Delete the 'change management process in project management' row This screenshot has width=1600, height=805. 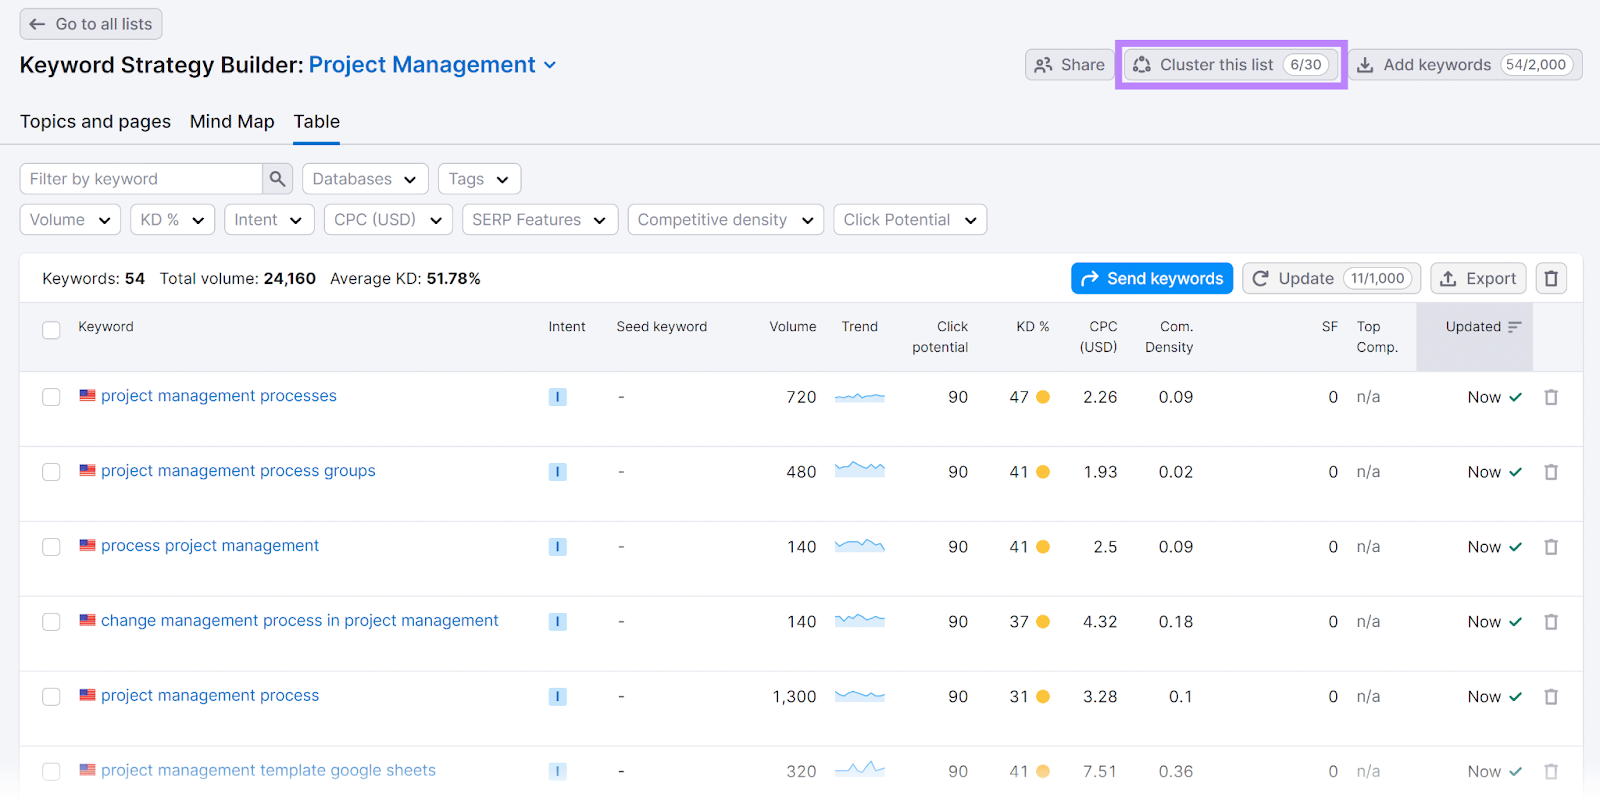click(1551, 622)
